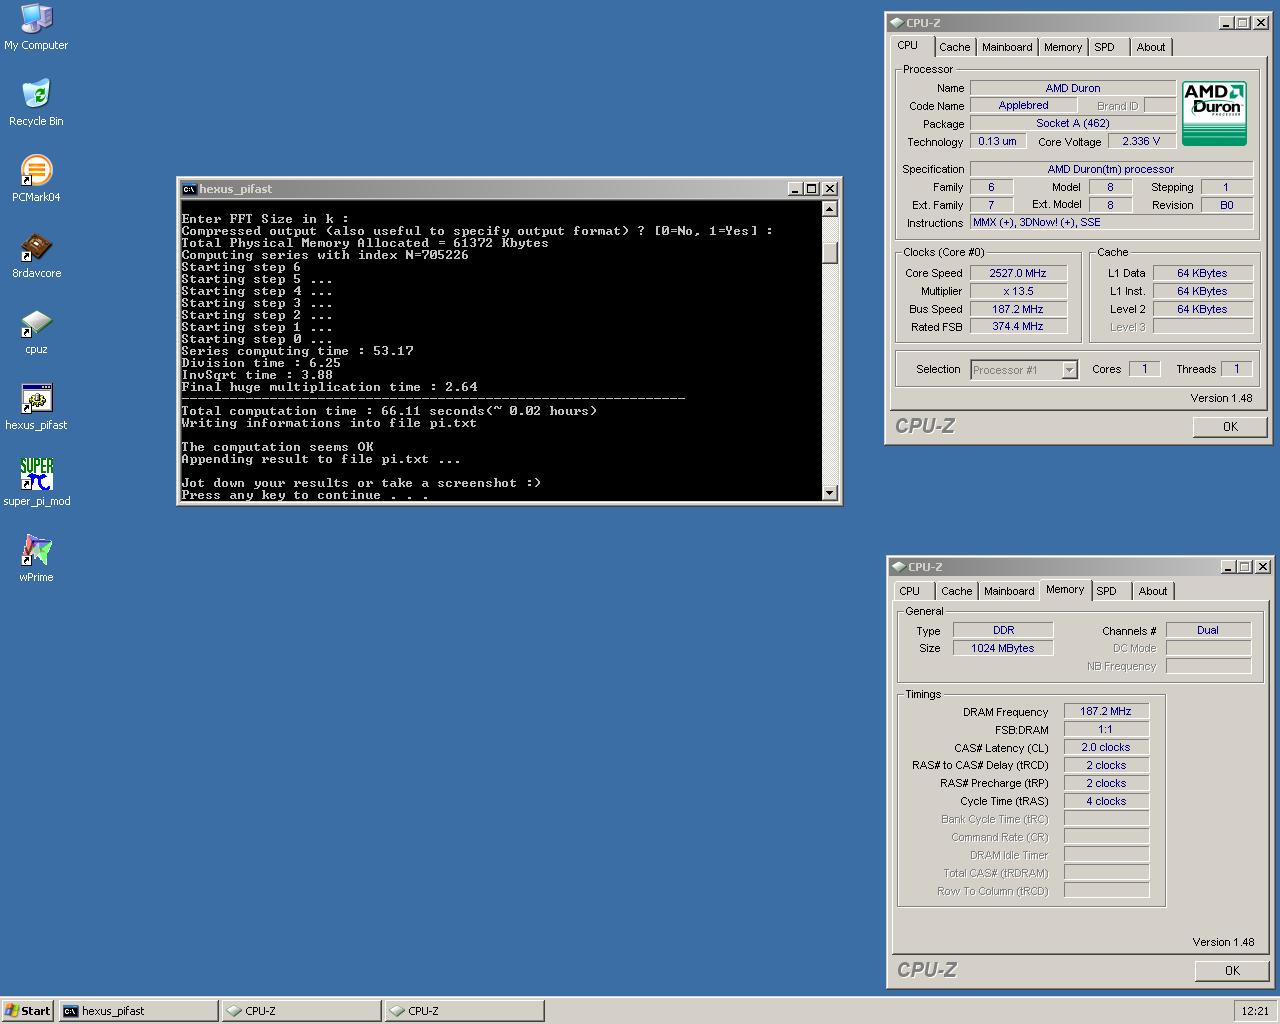The width and height of the screenshot is (1280, 1024).
Task: Launch PCMark04 desktop shortcut
Action: click(36, 179)
